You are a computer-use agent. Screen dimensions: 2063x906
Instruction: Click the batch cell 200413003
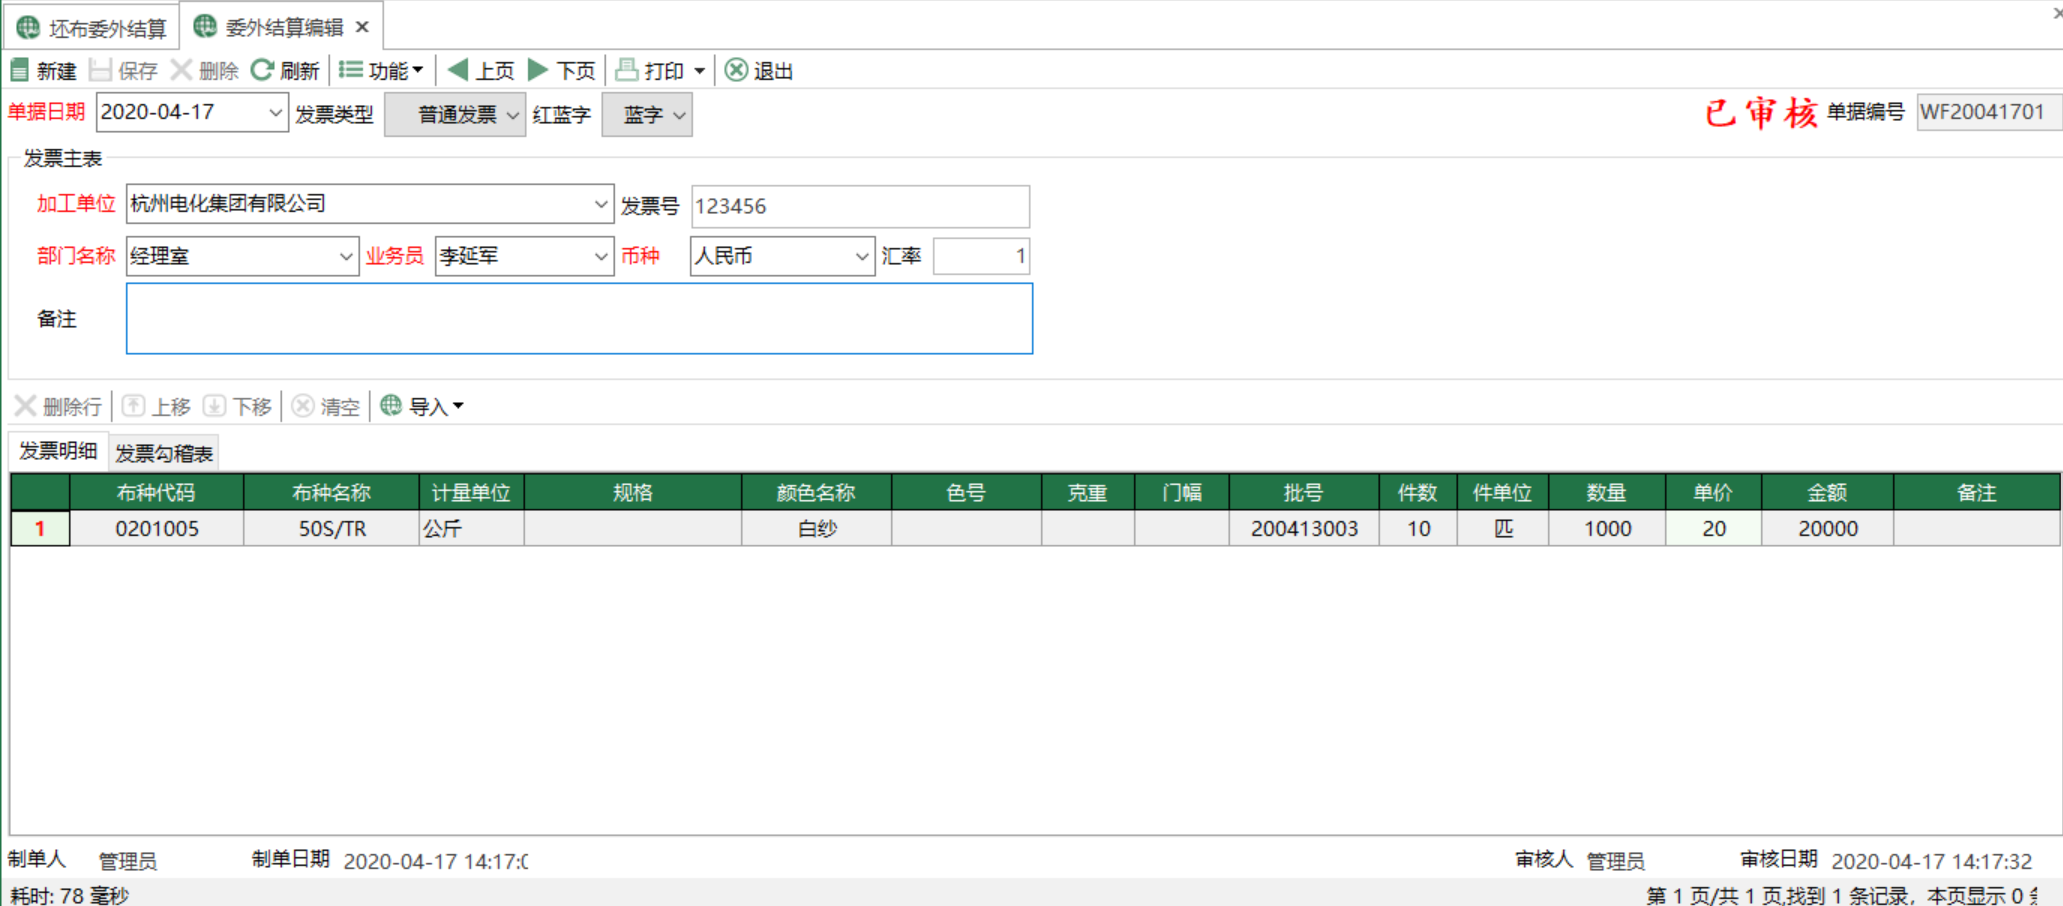point(1304,528)
